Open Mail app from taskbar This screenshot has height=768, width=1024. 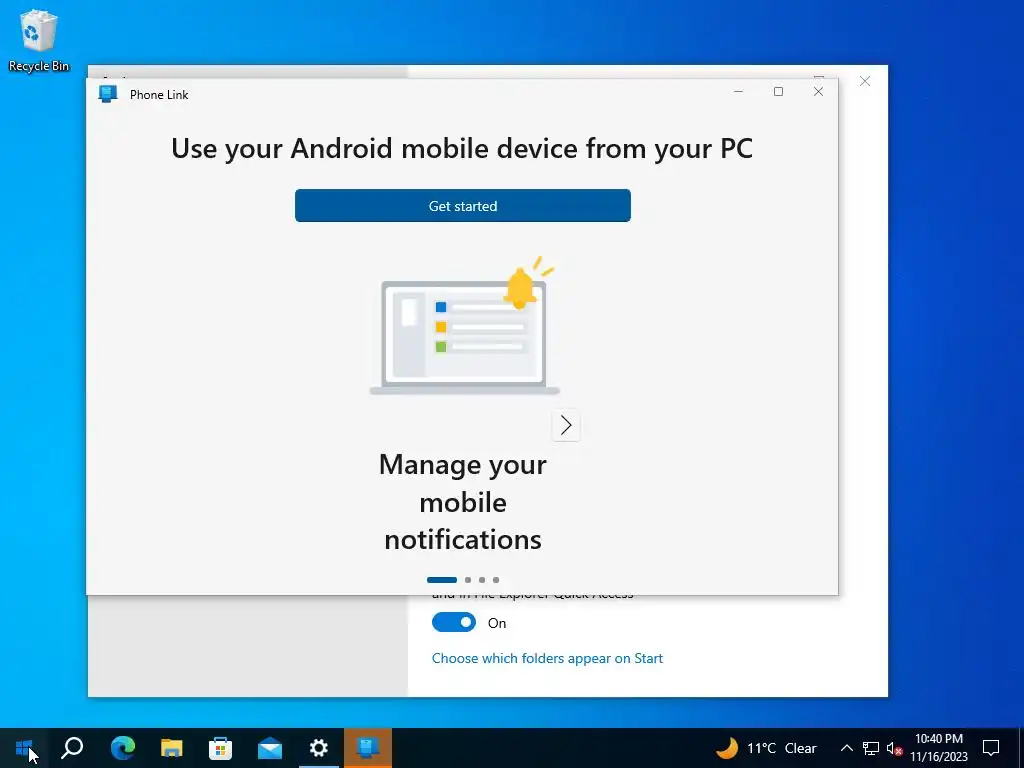coord(270,748)
